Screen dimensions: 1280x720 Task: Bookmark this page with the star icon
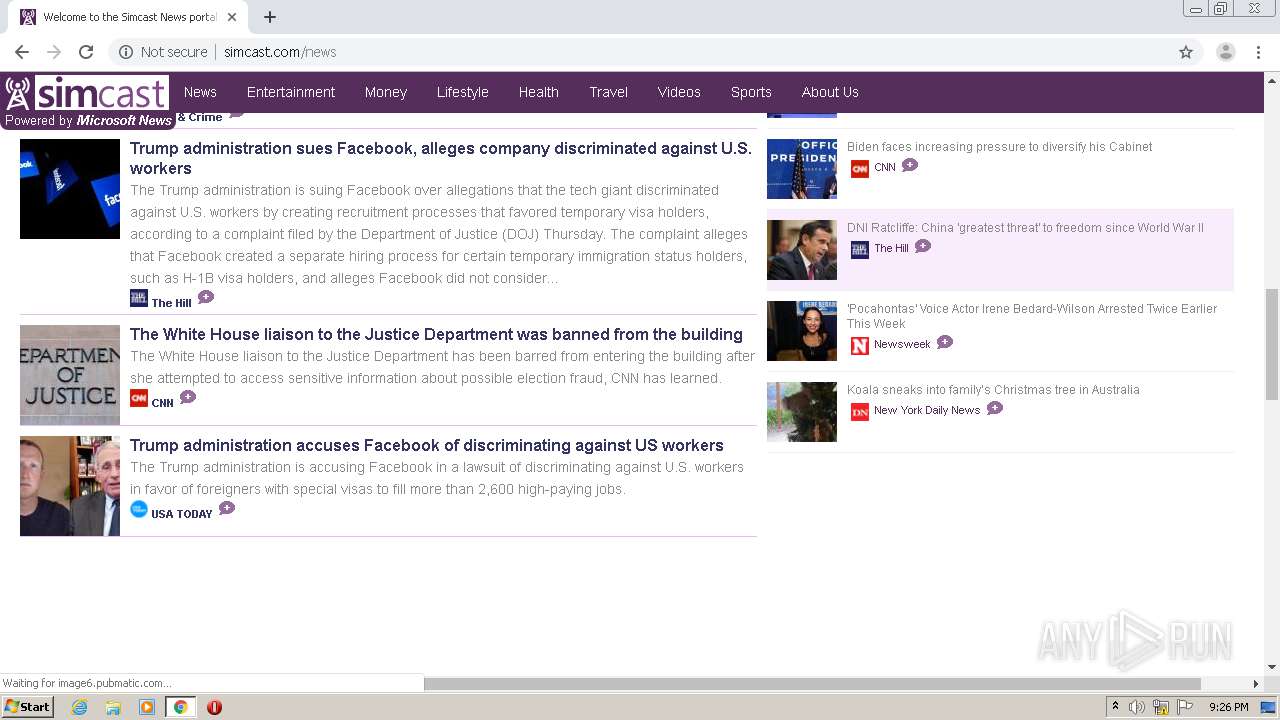pos(1186,52)
